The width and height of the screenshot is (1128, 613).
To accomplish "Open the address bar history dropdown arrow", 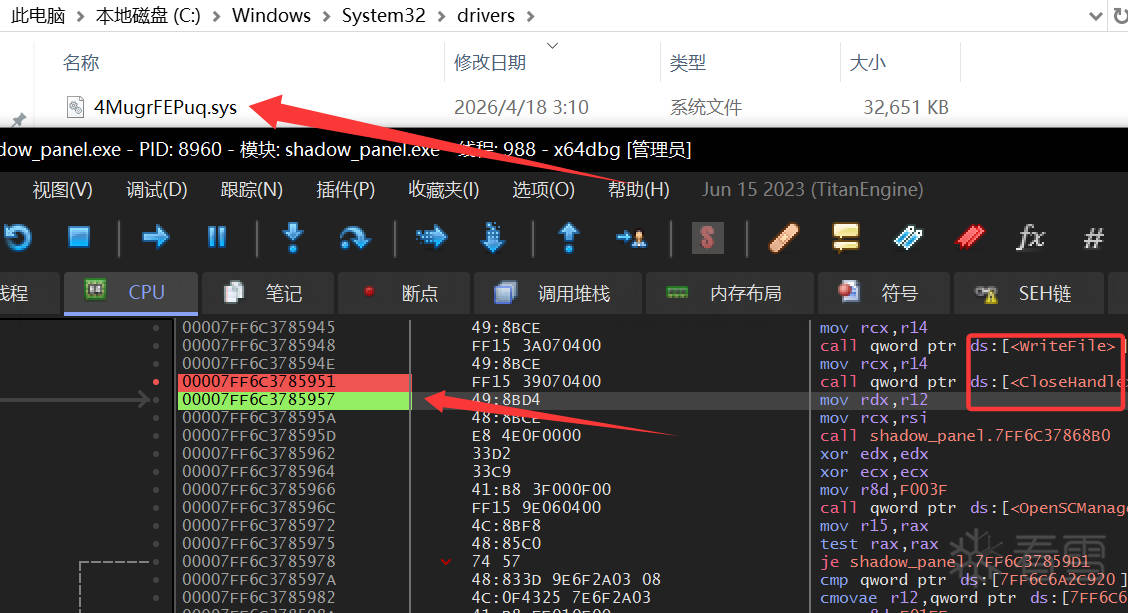I will [x=1096, y=16].
